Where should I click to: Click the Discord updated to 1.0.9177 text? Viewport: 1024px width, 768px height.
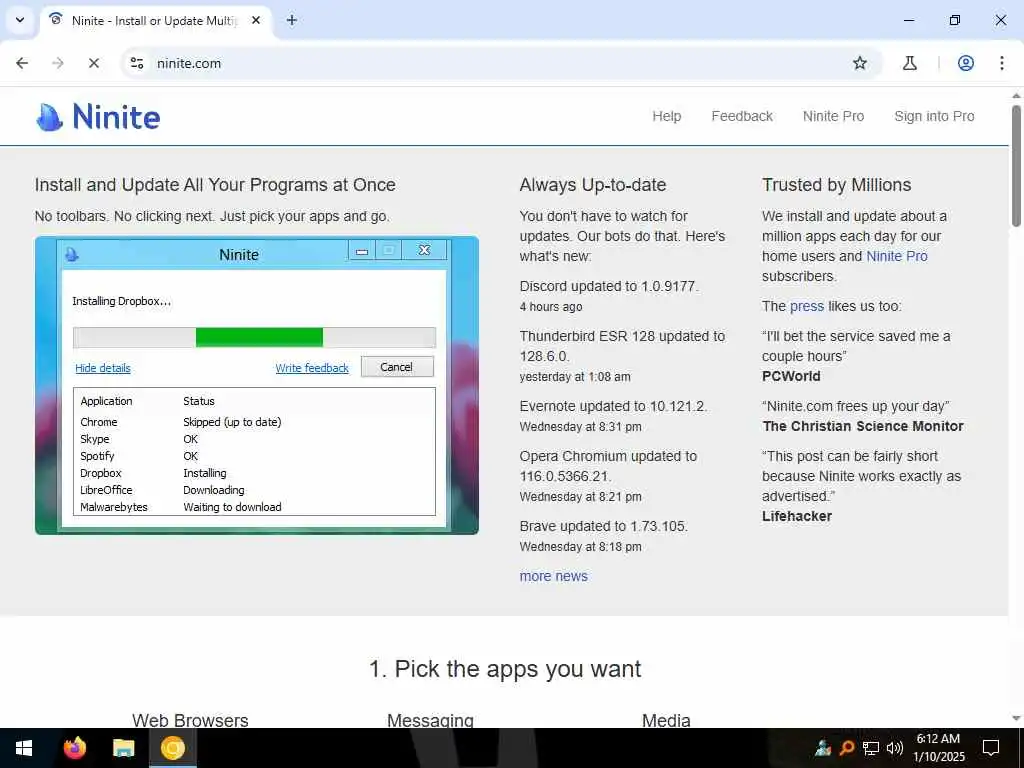tap(609, 286)
